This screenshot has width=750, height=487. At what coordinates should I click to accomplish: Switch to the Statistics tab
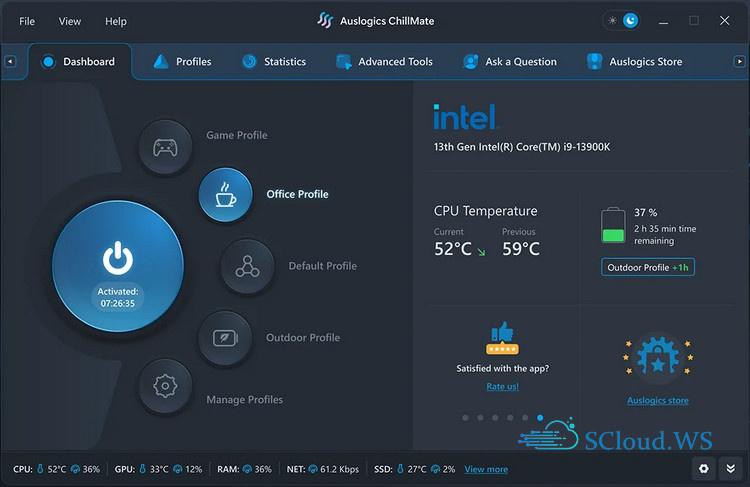pos(274,62)
